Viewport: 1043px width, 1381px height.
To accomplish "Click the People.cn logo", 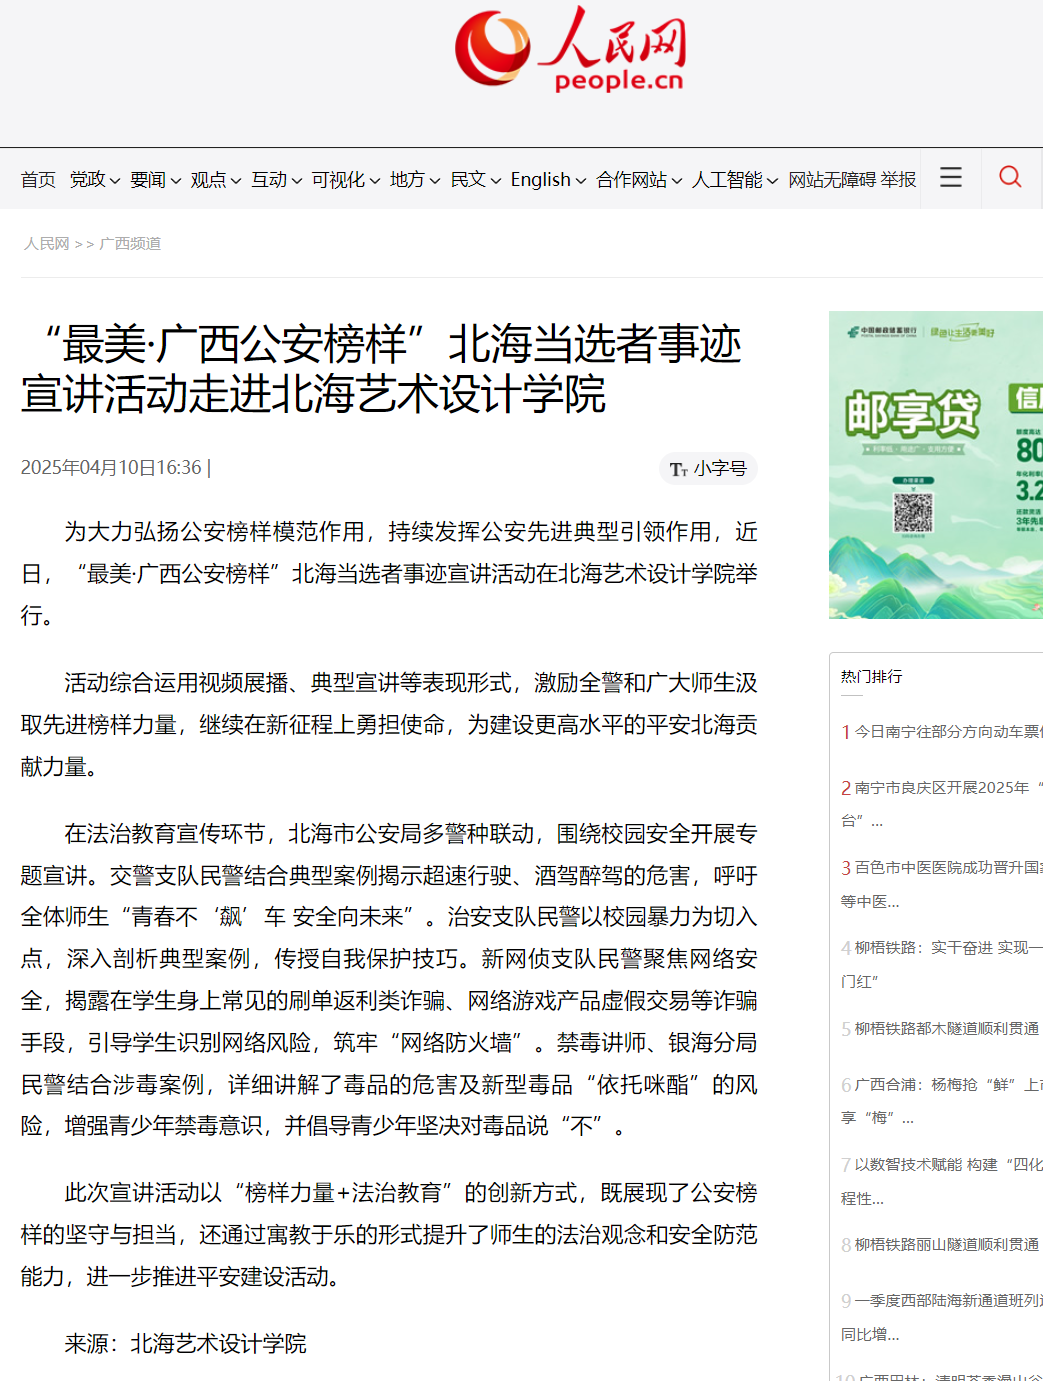I will (570, 50).
